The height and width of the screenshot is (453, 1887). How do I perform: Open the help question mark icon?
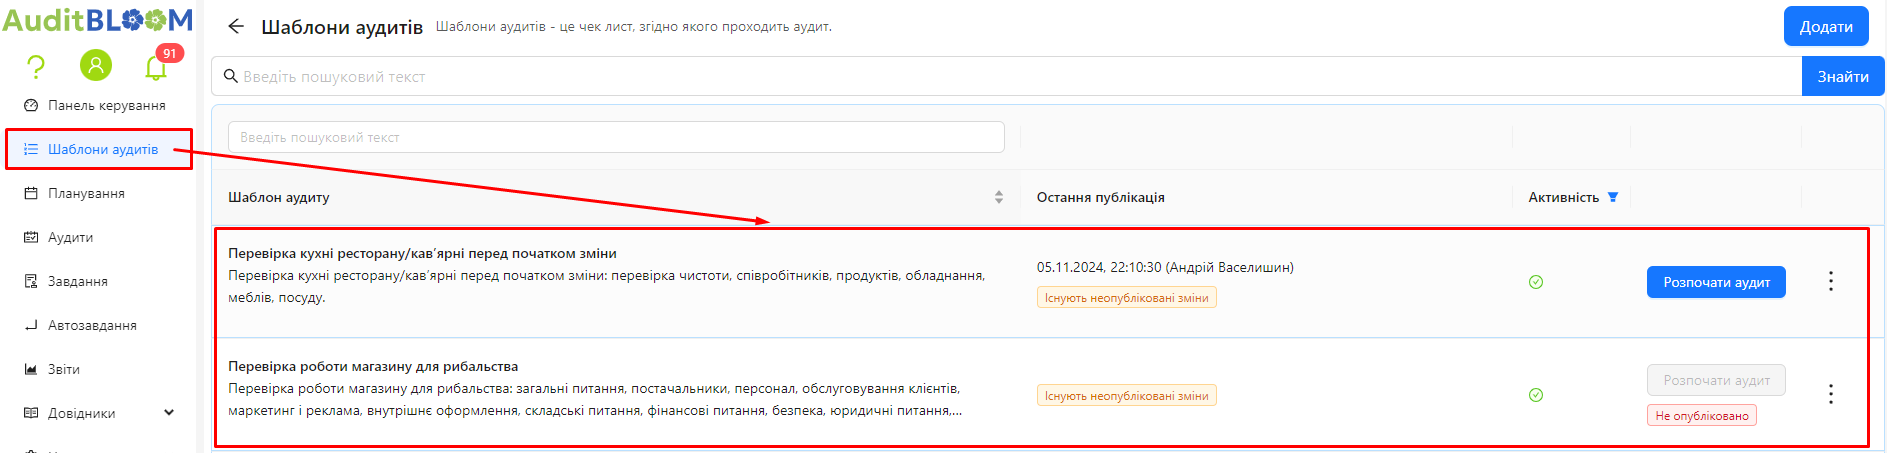[36, 67]
